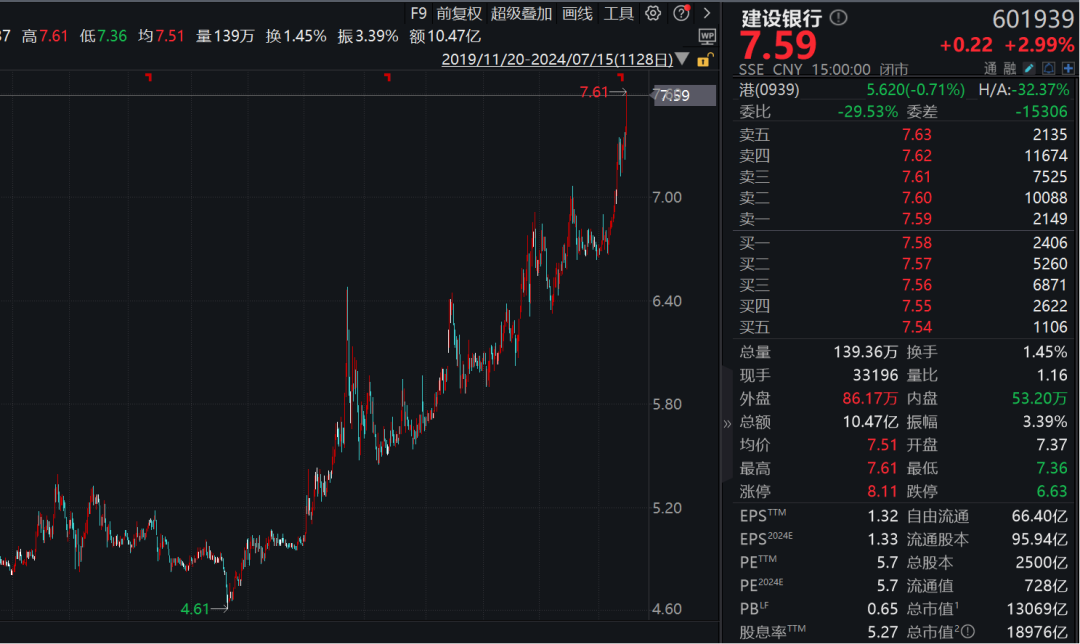Image resolution: width=1080 pixels, height=644 pixels.
Task: Click 股息率 TTM value 5.27
Action: (882, 632)
